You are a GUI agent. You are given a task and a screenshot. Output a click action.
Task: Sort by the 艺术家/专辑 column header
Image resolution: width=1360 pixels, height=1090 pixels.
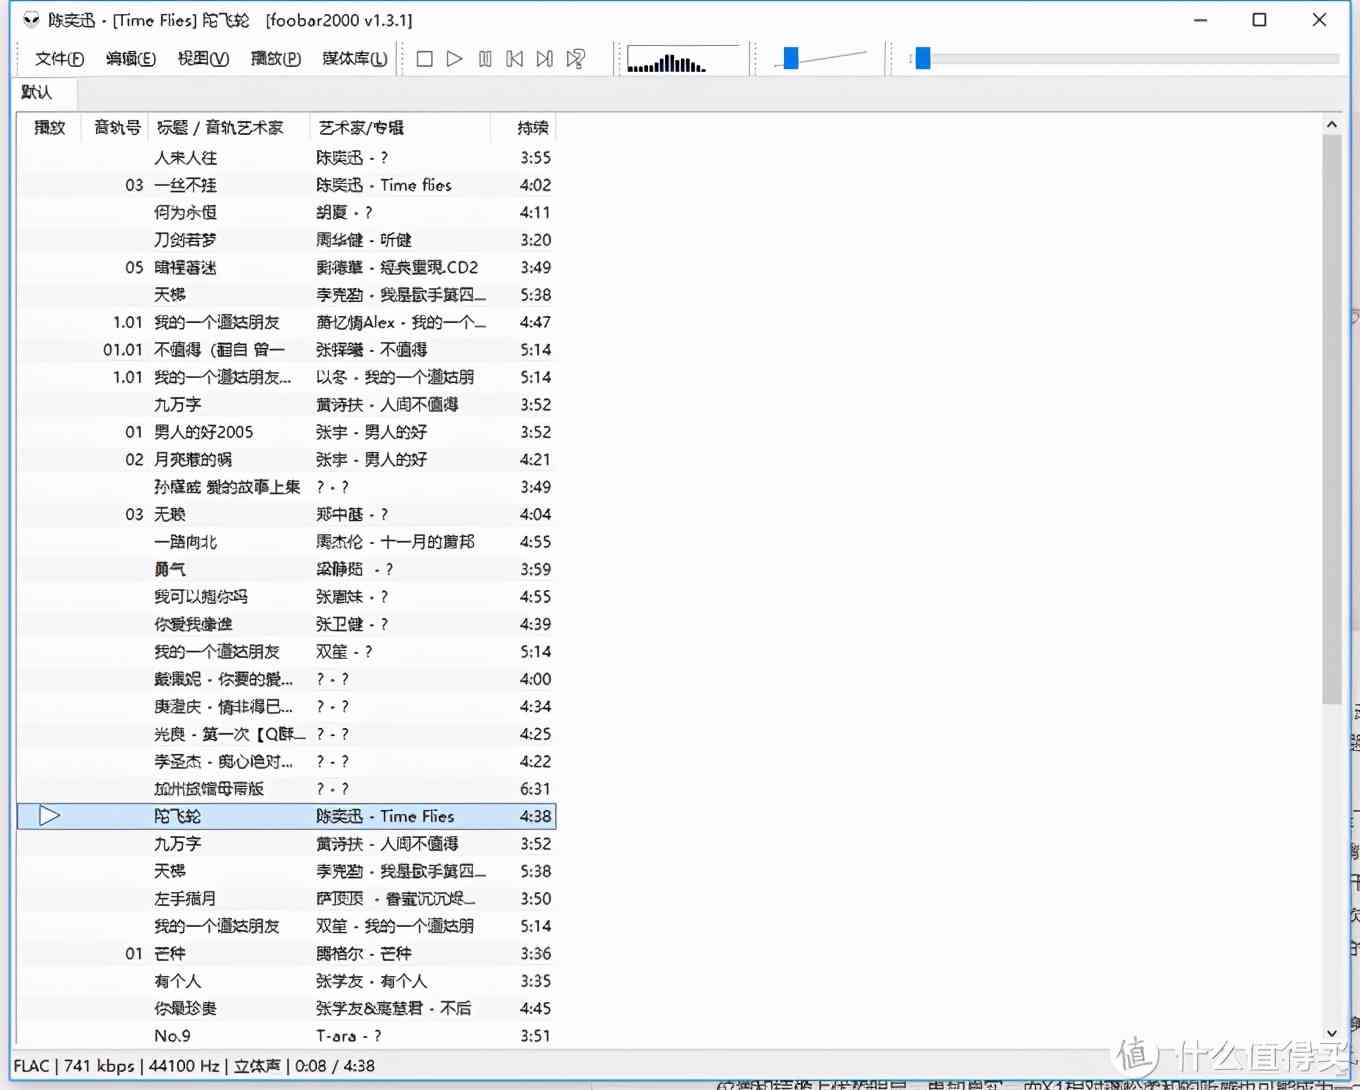(x=361, y=128)
